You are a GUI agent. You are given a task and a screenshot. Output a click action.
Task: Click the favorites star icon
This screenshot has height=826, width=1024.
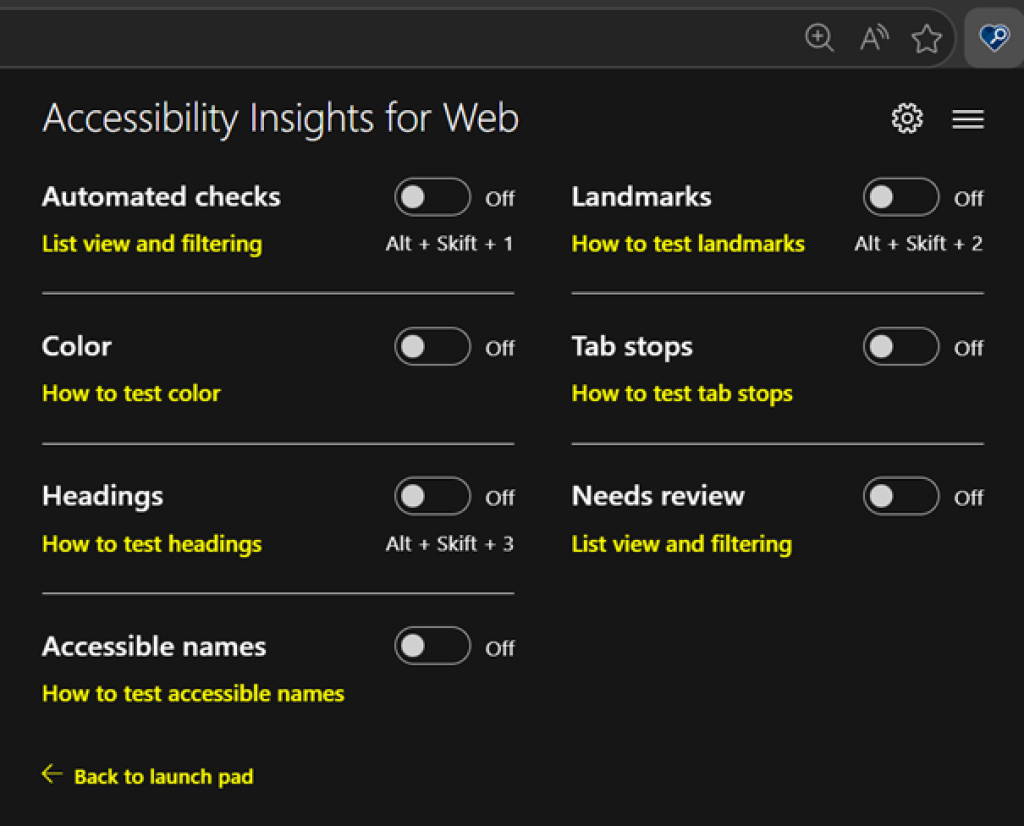[x=926, y=38]
